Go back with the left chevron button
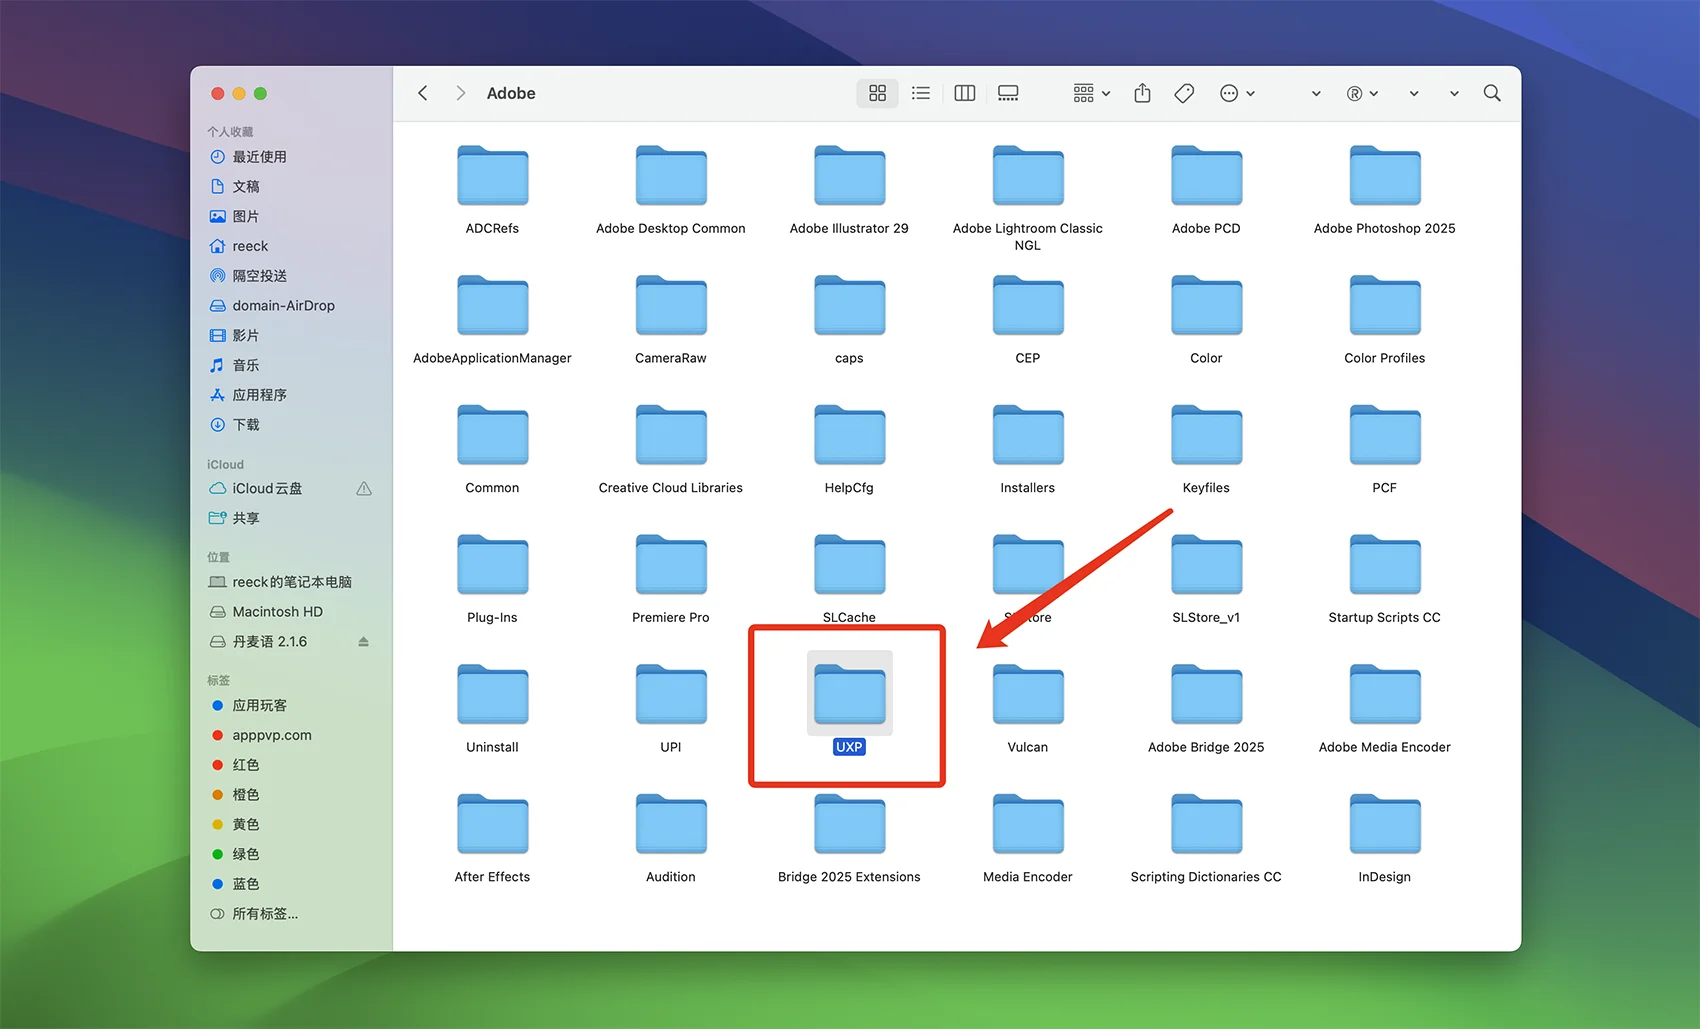The image size is (1700, 1029). pyautogui.click(x=423, y=93)
